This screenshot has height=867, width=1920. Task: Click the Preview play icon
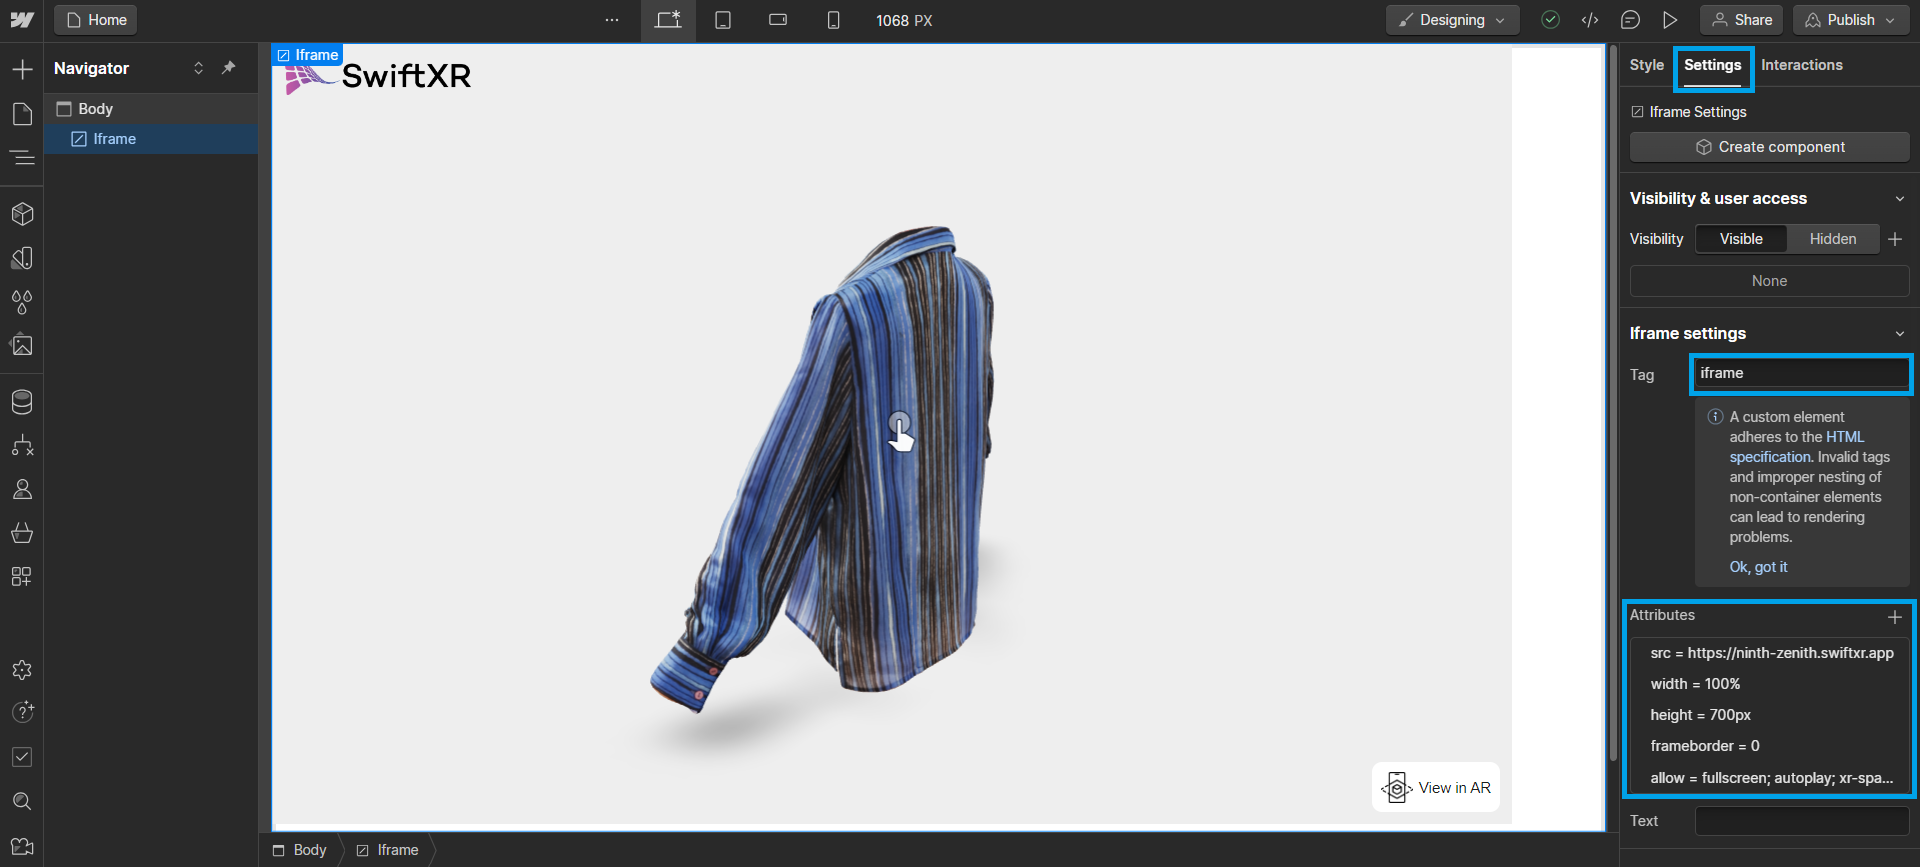tap(1670, 20)
